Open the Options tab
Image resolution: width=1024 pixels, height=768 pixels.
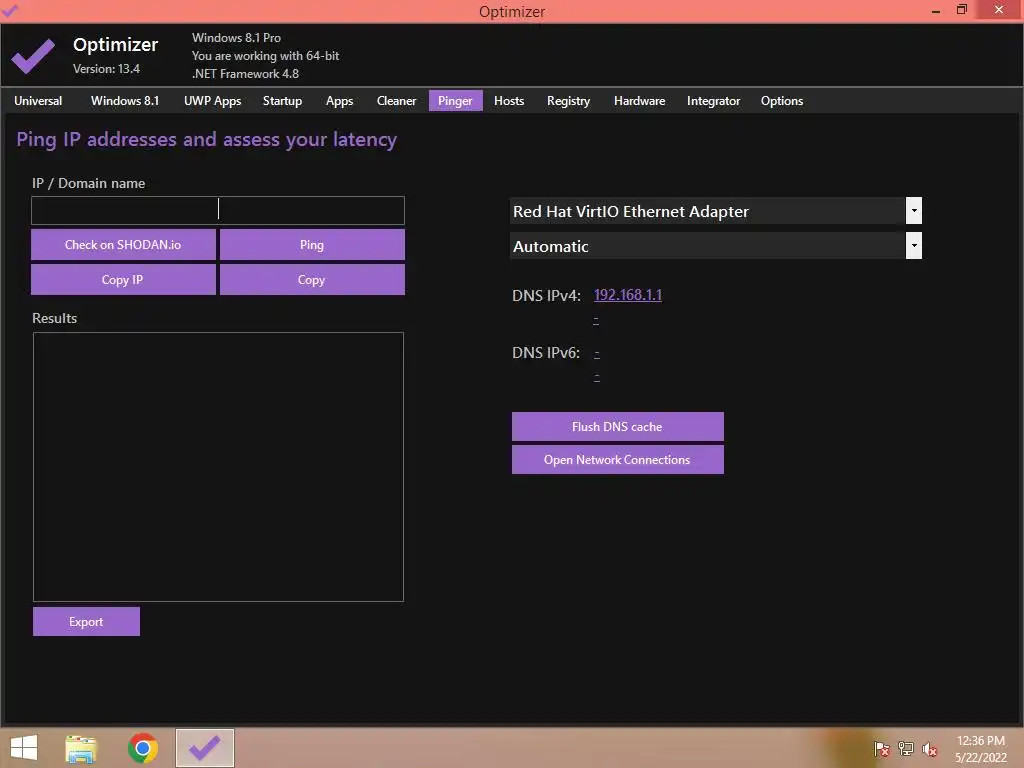pos(782,101)
